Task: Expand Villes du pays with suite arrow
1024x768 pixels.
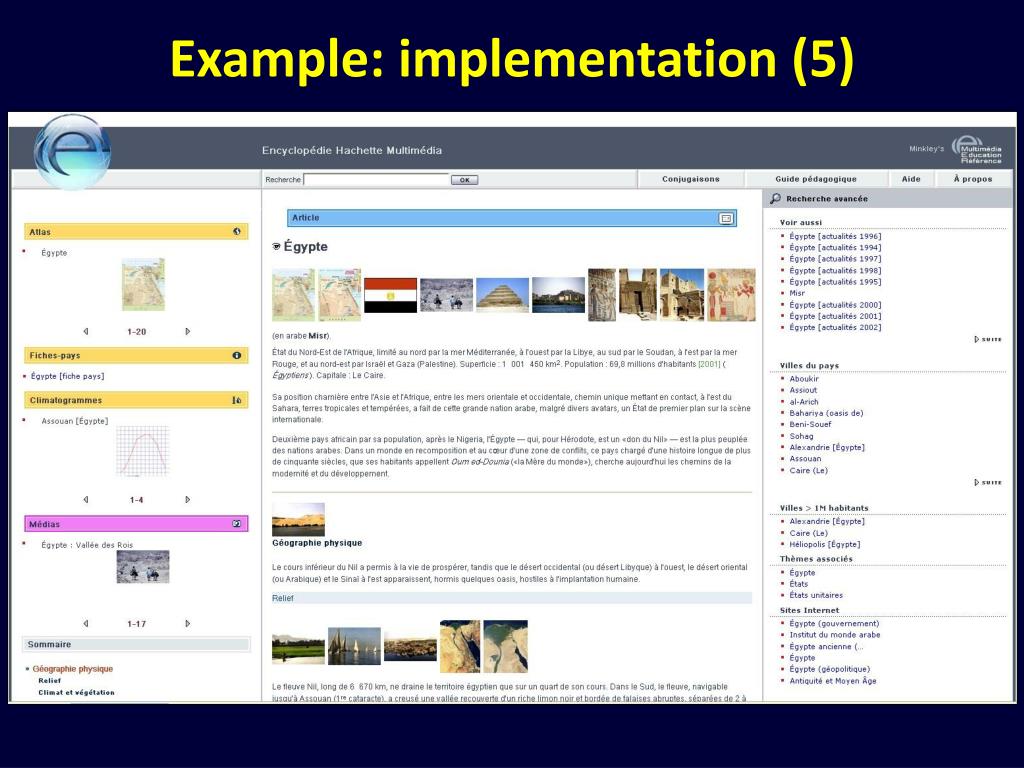Action: pos(988,483)
